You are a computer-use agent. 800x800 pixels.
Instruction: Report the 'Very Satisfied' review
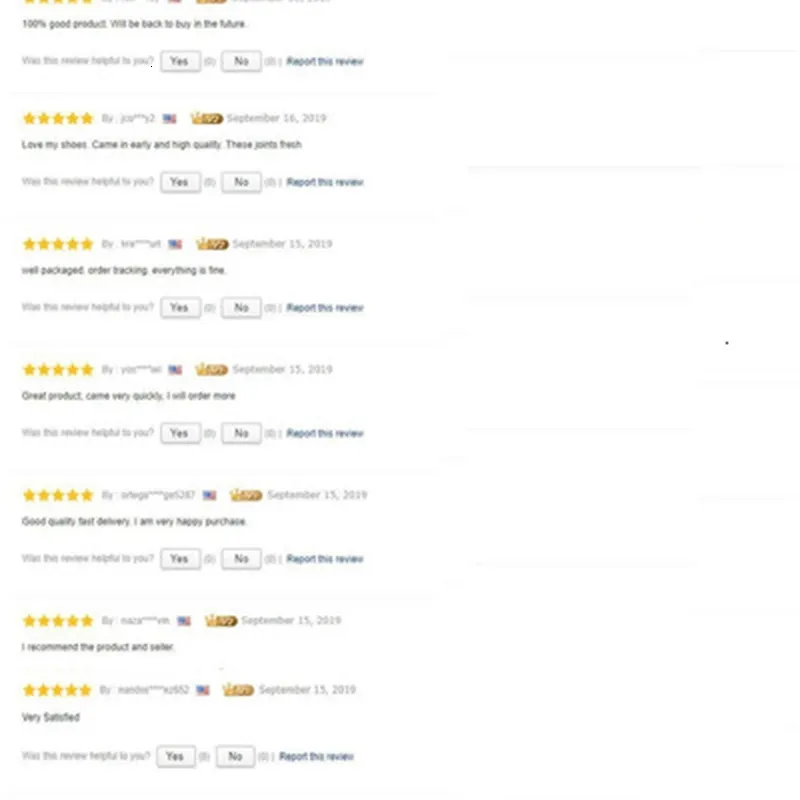(316, 757)
